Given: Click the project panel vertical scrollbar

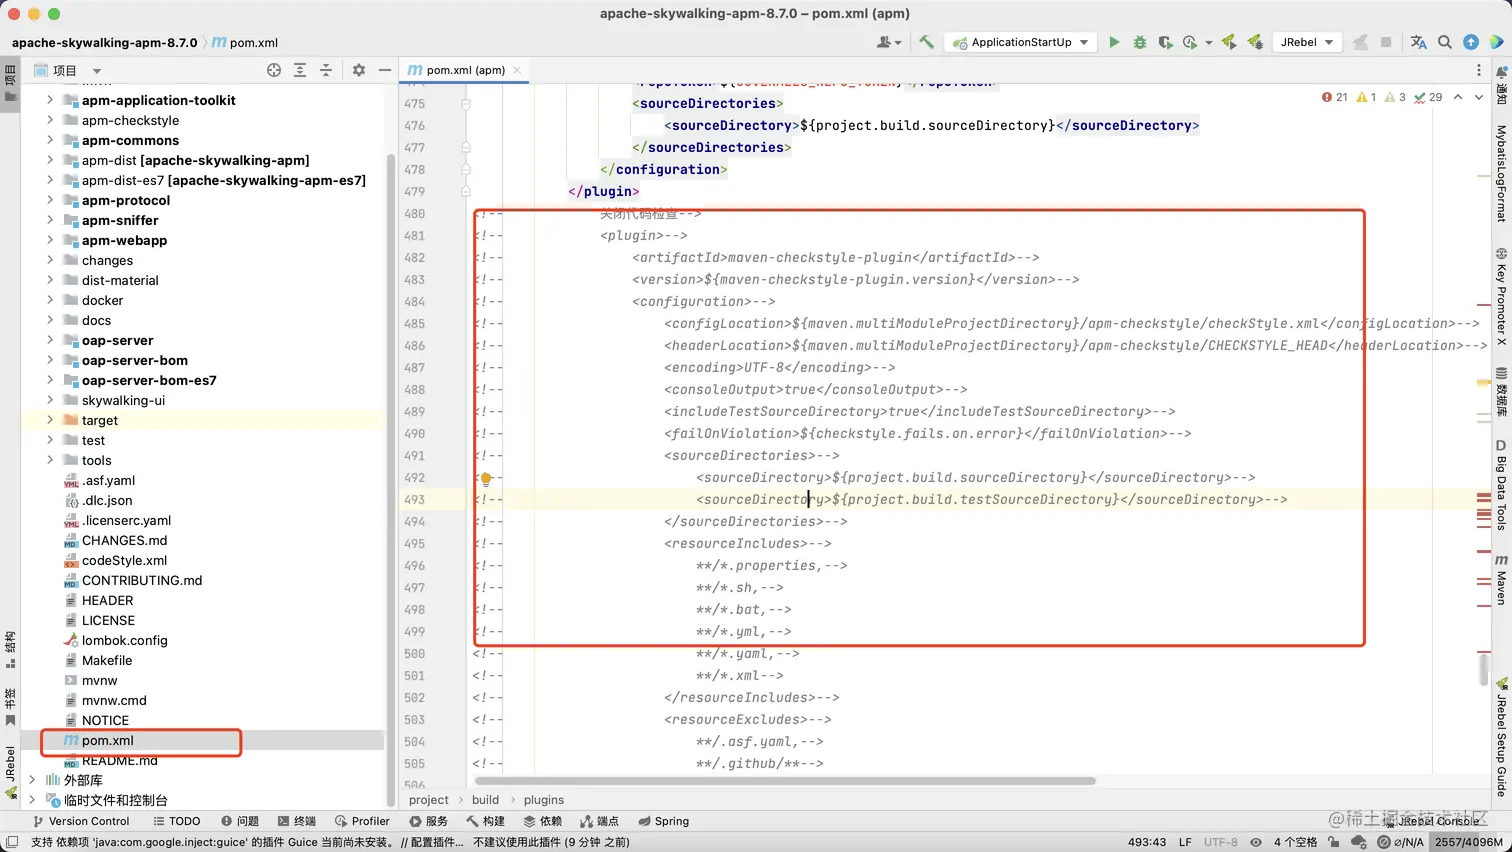Looking at the screenshot, I should pyautogui.click(x=391, y=480).
